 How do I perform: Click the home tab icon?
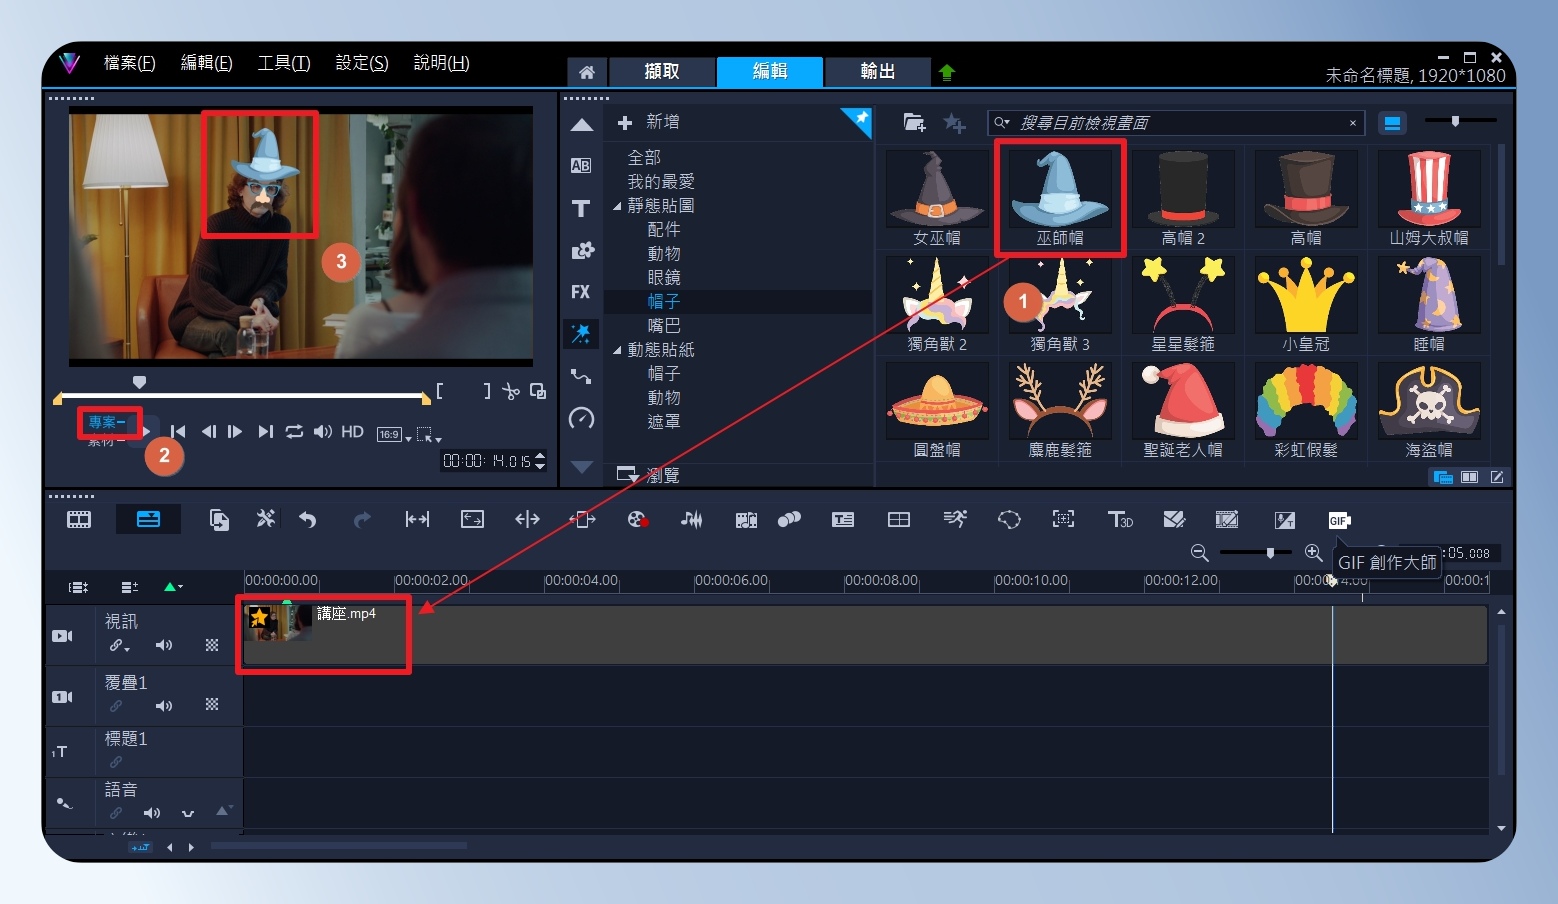coord(587,72)
